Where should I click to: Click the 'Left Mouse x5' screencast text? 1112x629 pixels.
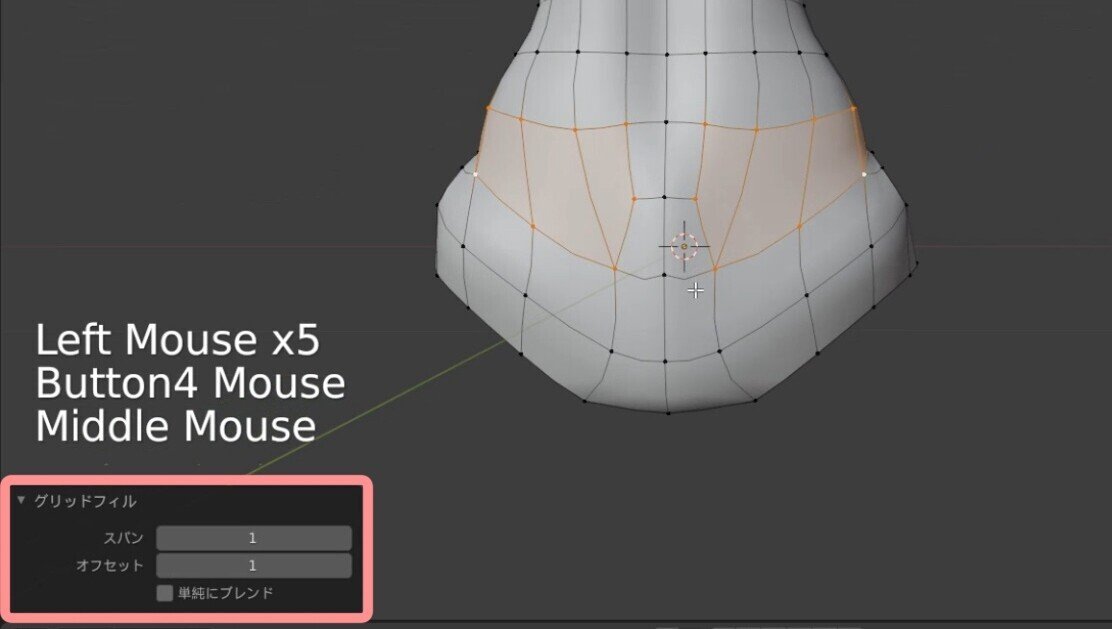178,340
